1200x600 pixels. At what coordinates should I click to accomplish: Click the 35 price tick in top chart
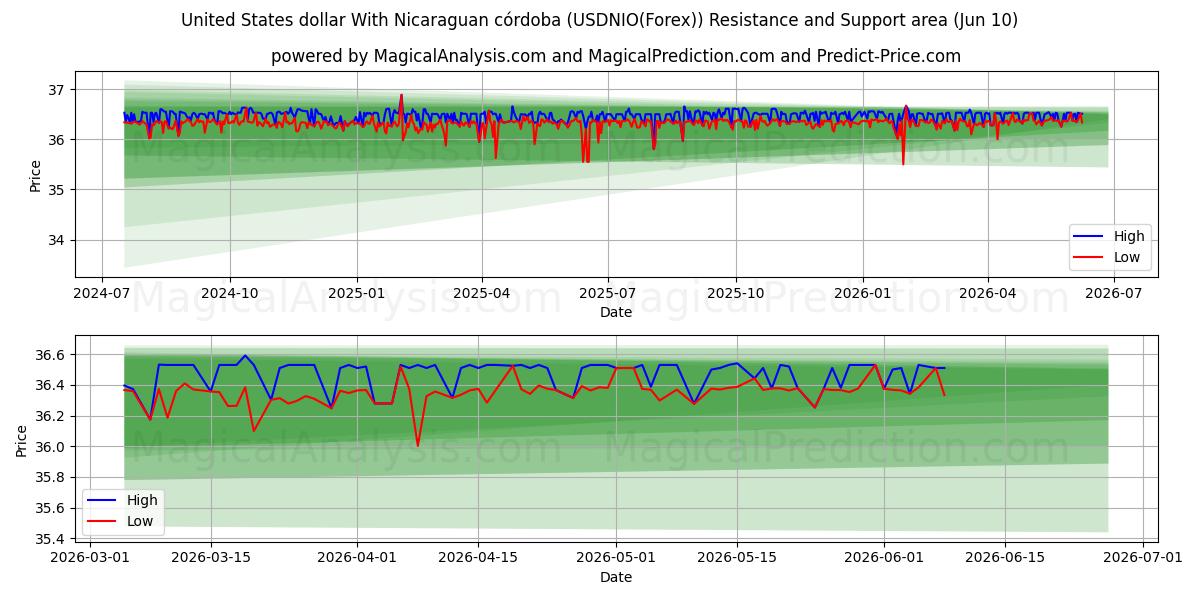coord(56,190)
